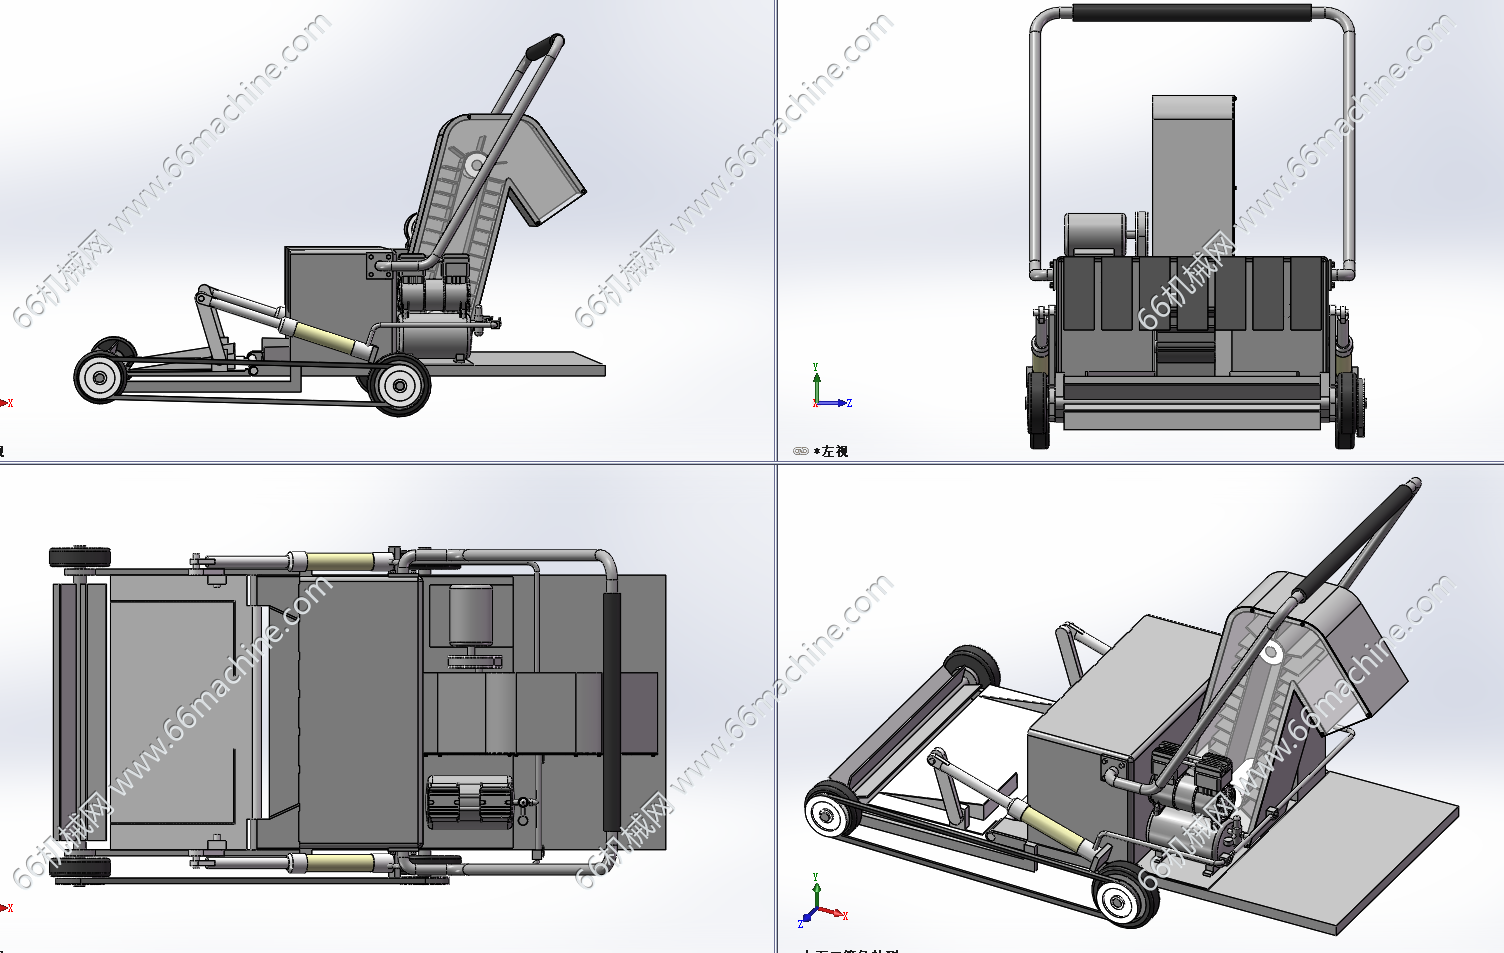This screenshot has width=1504, height=953.
Task: Select the electric motor in the top view
Action: pos(469,615)
